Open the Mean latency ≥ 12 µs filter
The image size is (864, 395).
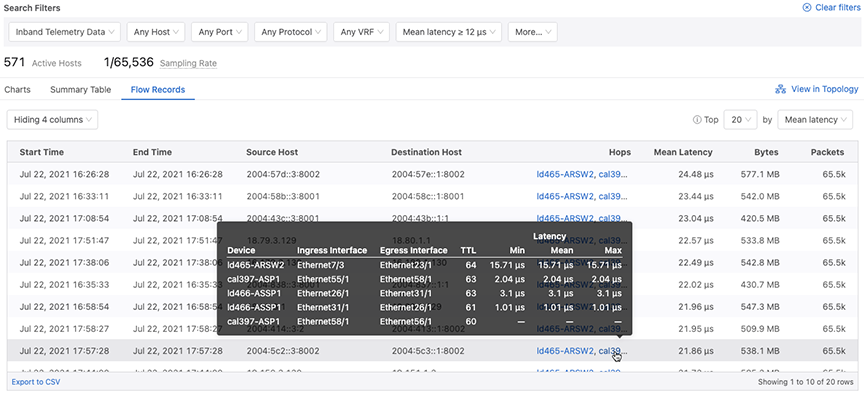[x=449, y=32]
